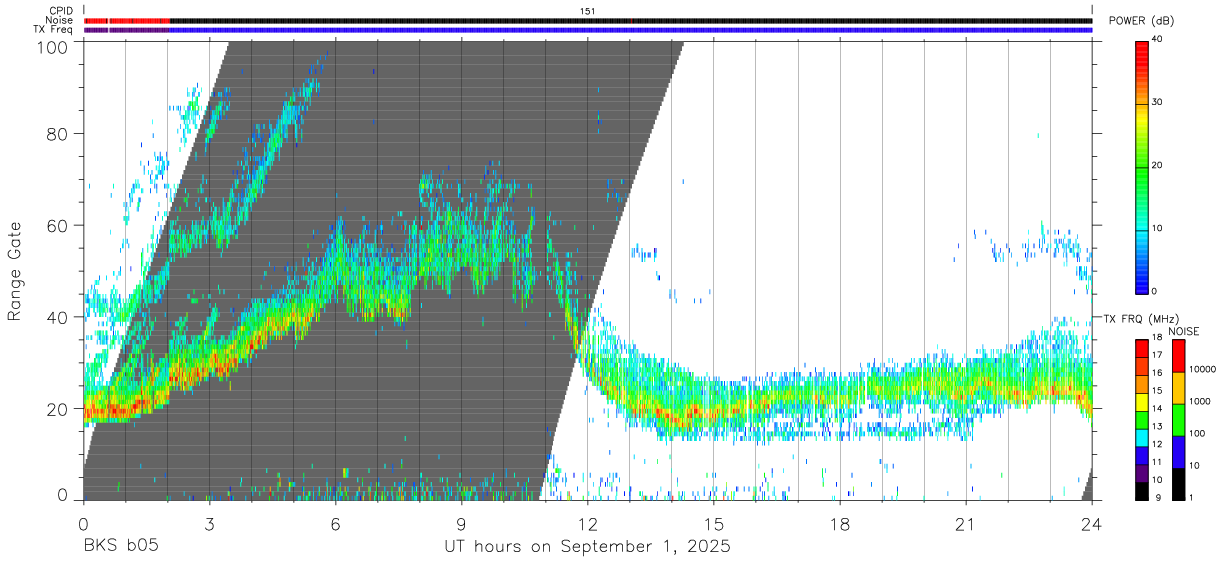Click the red segment of the Noise bar
This screenshot has height=567, width=1228.
point(127,20)
